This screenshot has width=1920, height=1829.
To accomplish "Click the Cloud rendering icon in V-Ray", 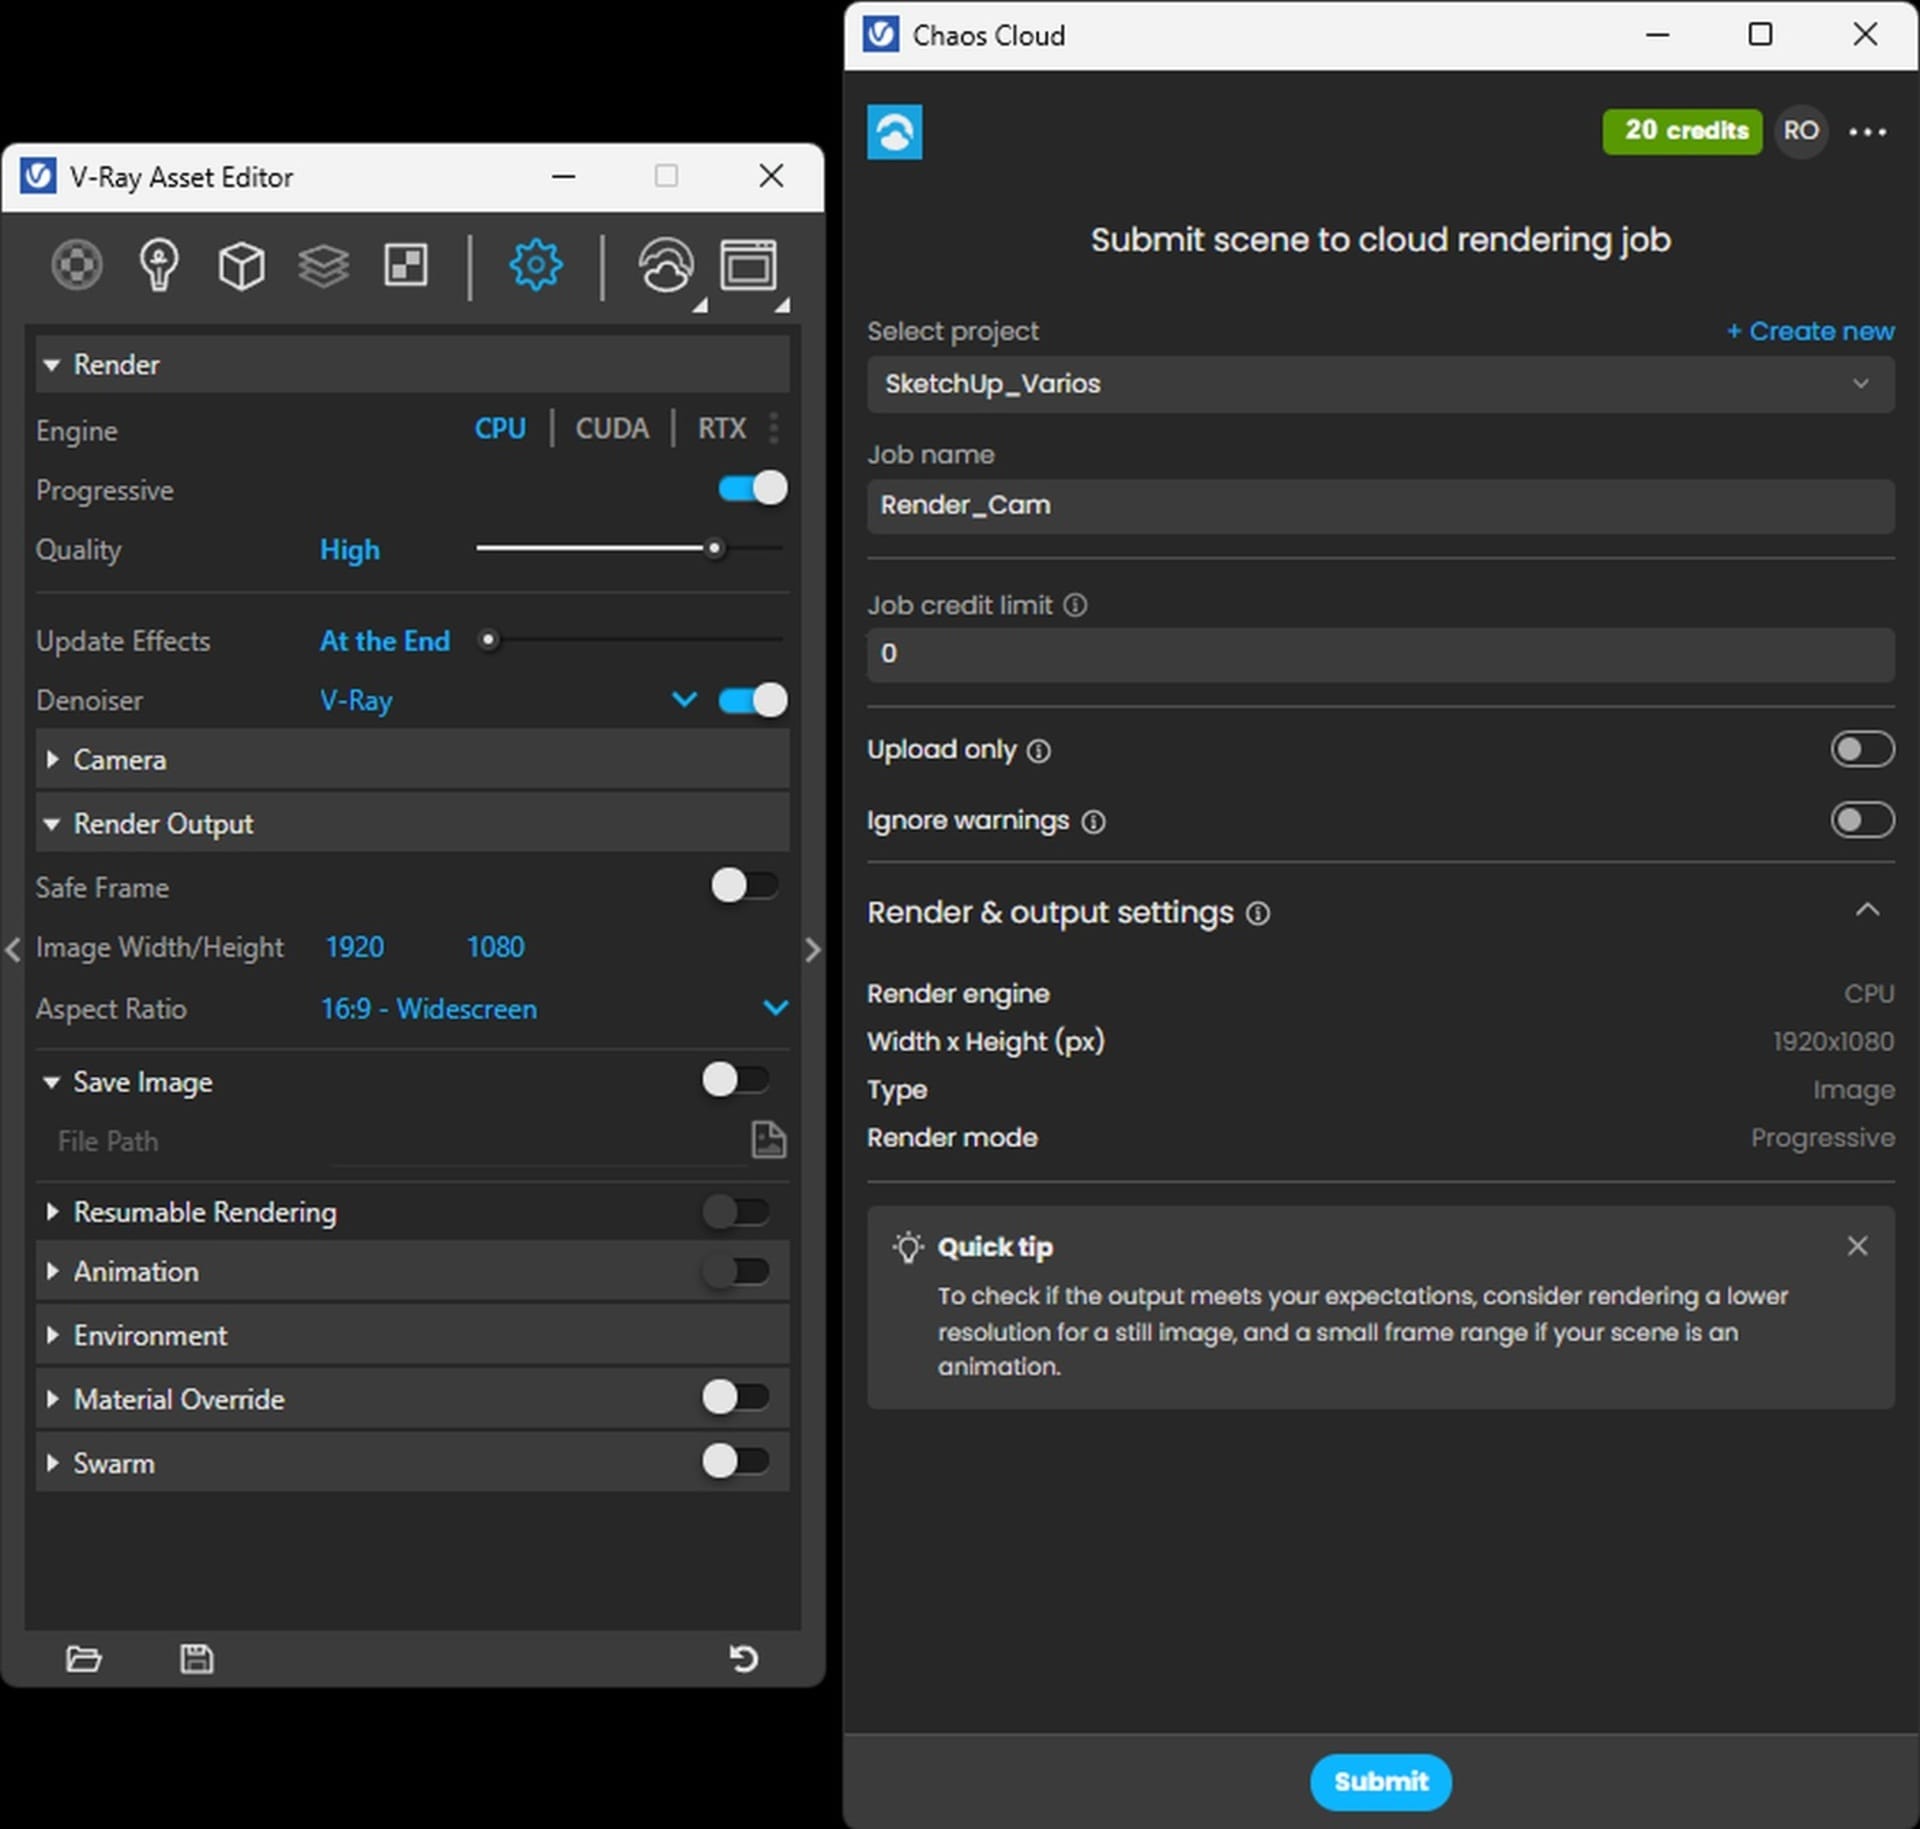I will click(x=667, y=264).
